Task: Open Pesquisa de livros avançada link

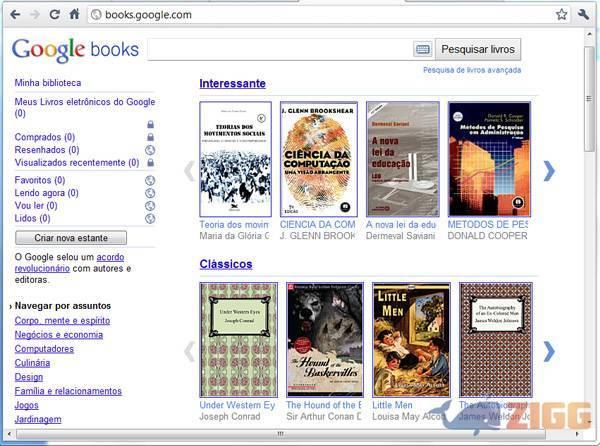Action: [471, 70]
